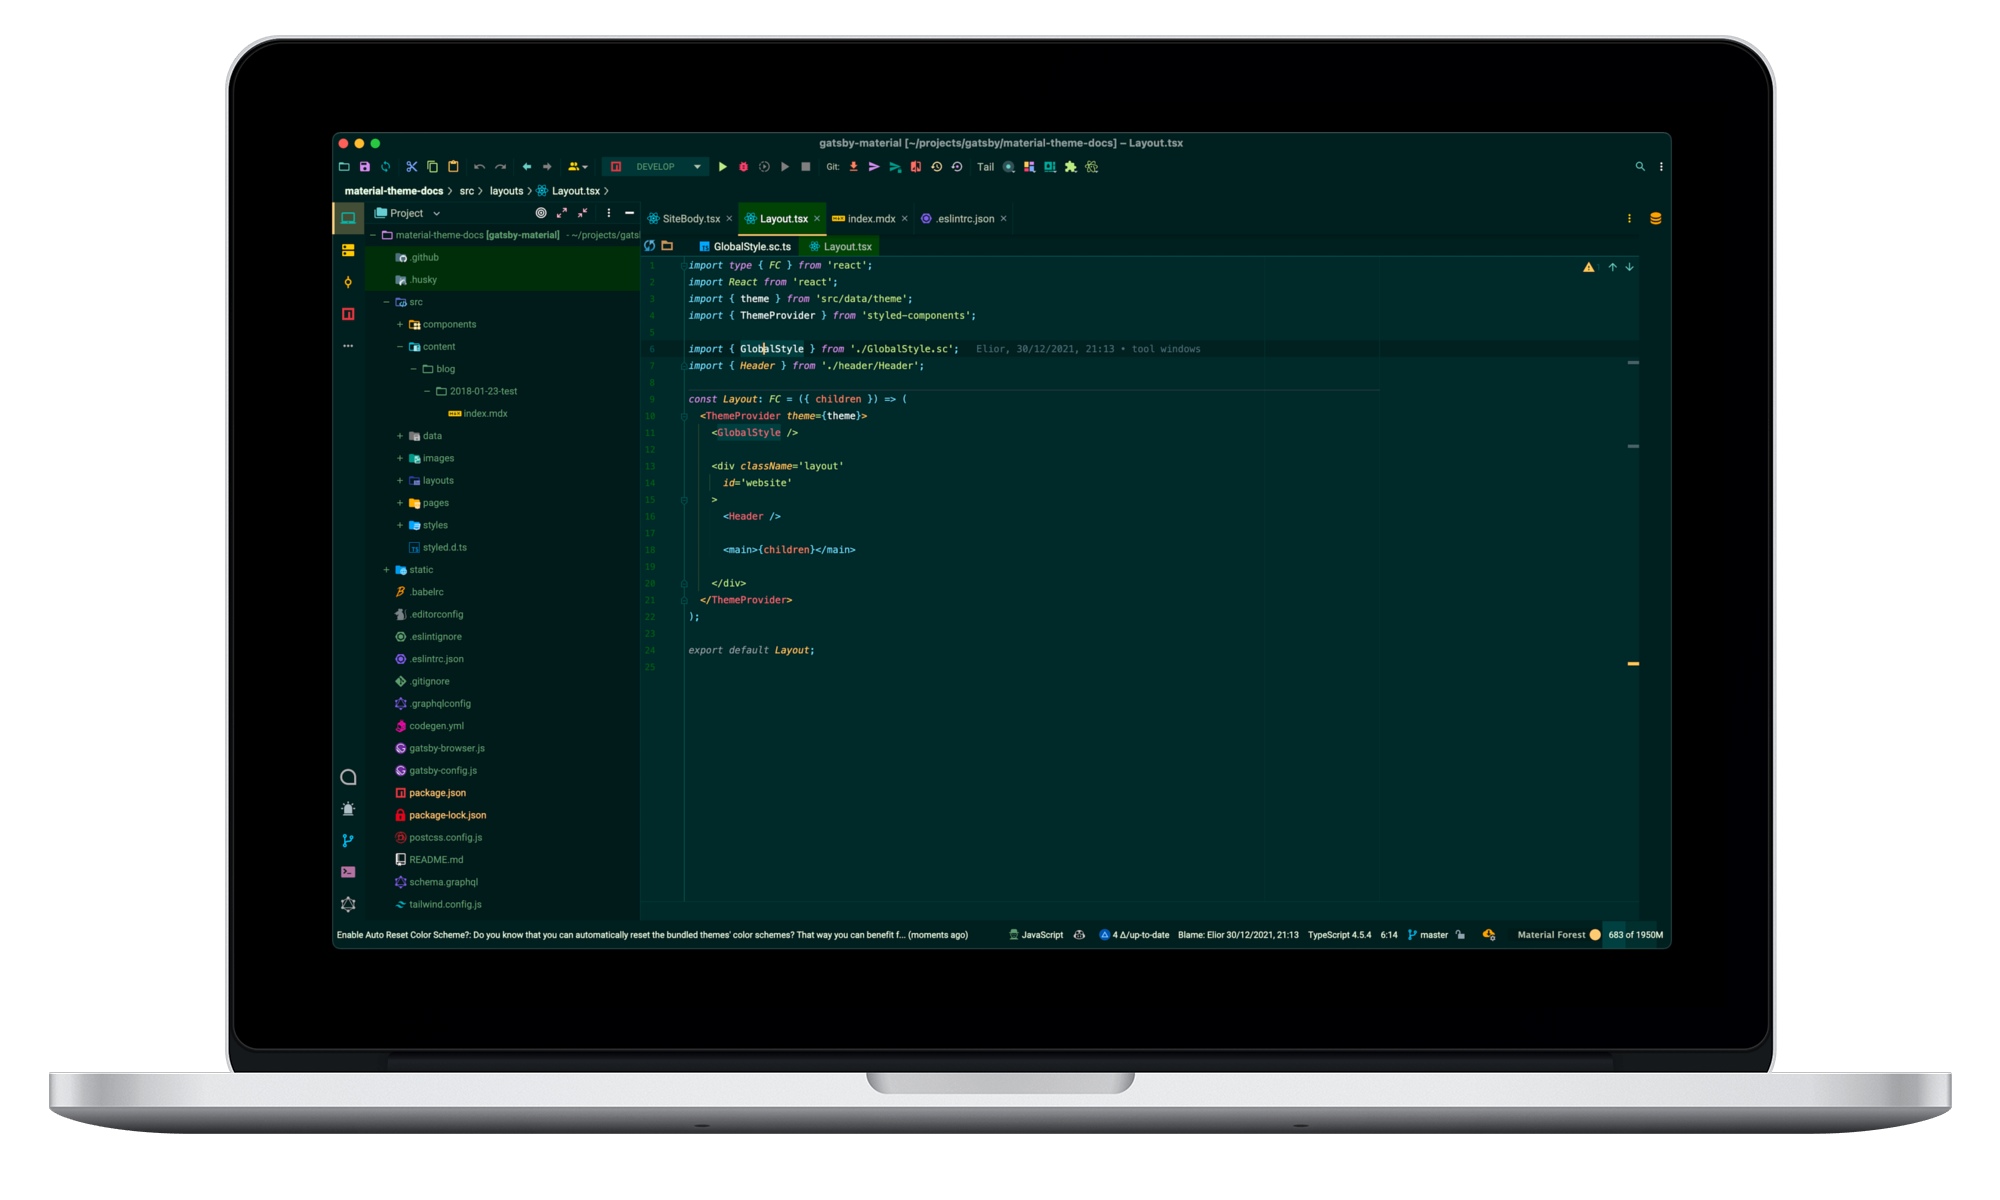
Task: Click the Undo arrow icon
Action: pos(480,167)
